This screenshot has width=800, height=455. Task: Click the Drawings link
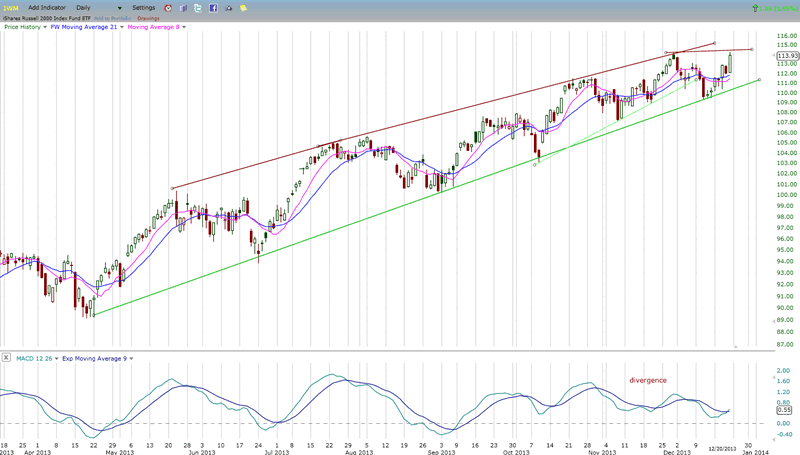pos(148,18)
